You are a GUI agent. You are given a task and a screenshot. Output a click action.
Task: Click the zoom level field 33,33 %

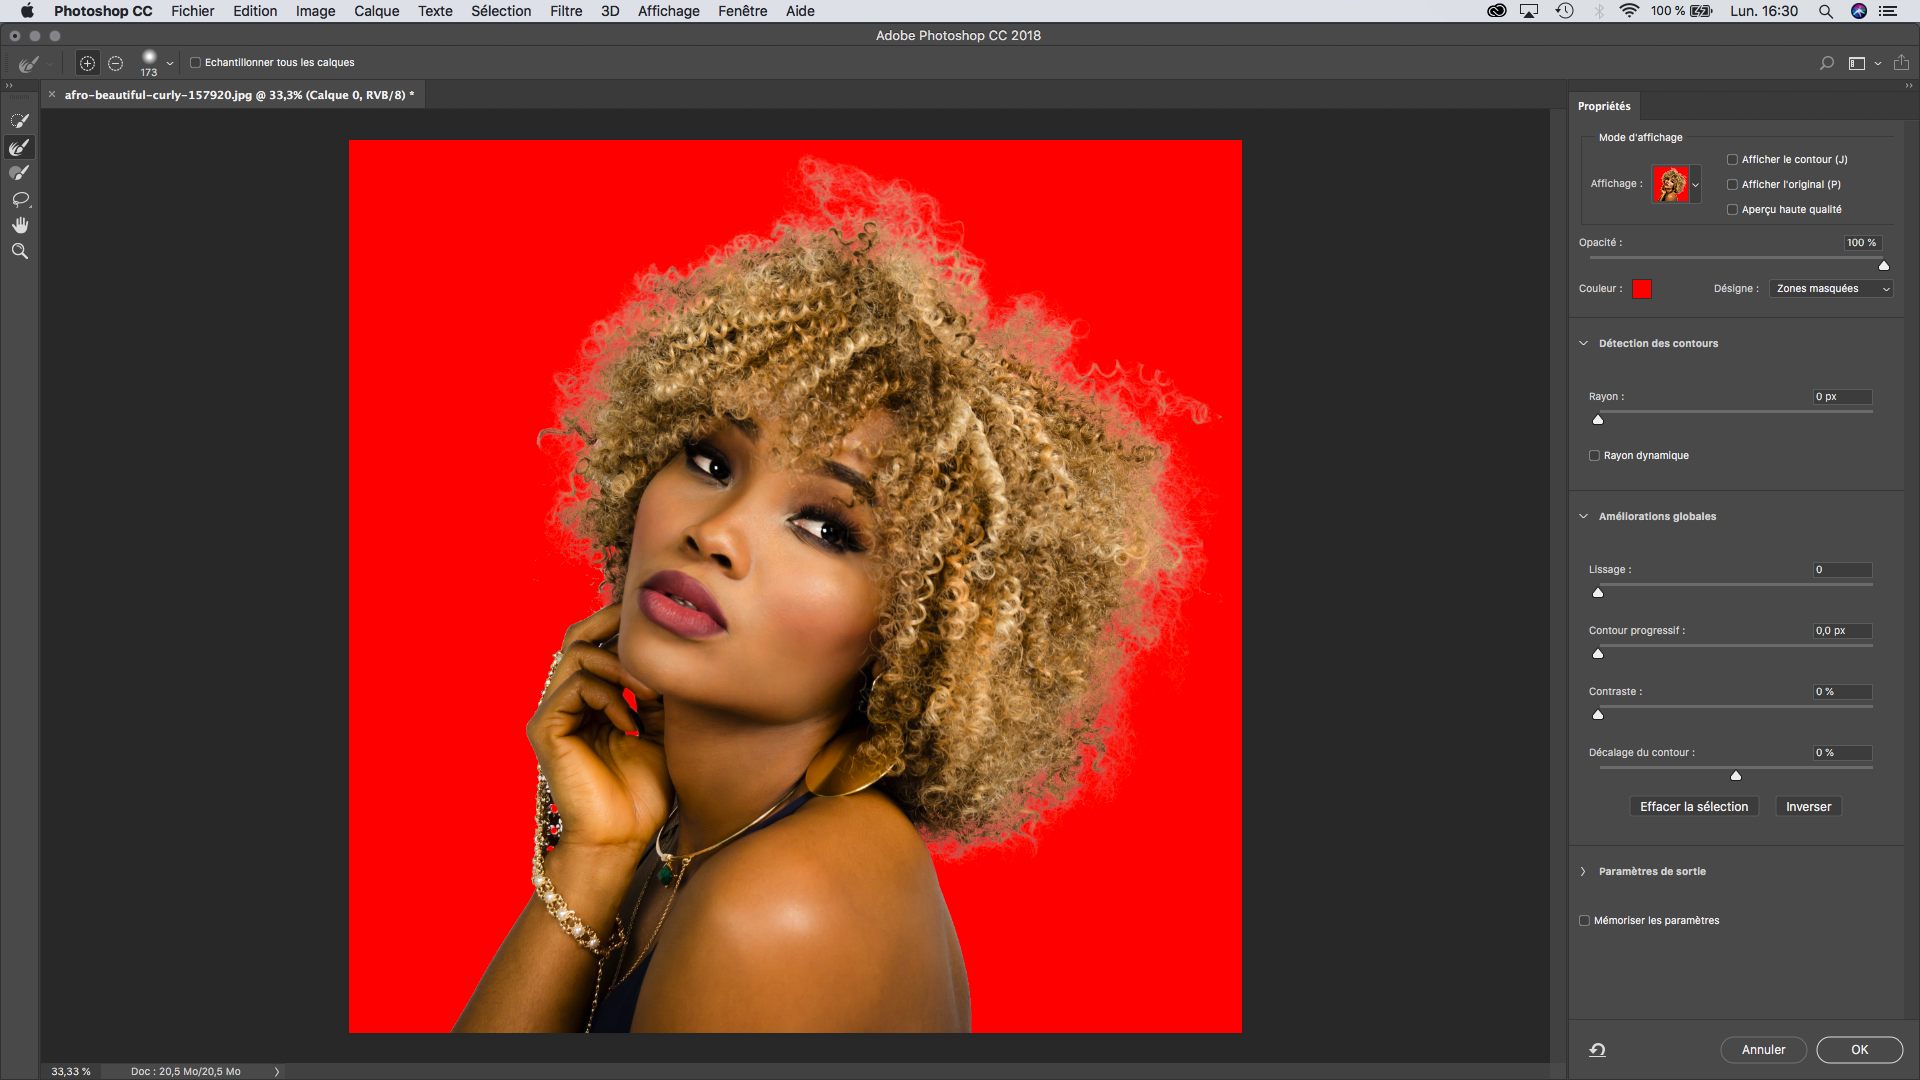(71, 1071)
